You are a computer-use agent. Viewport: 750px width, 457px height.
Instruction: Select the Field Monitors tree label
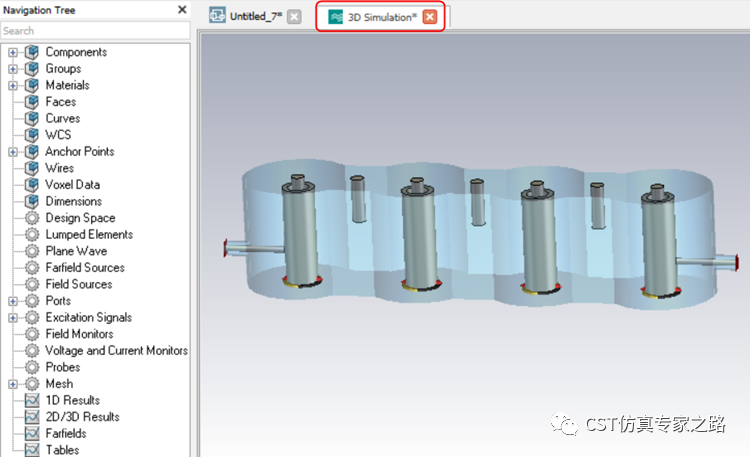(79, 334)
